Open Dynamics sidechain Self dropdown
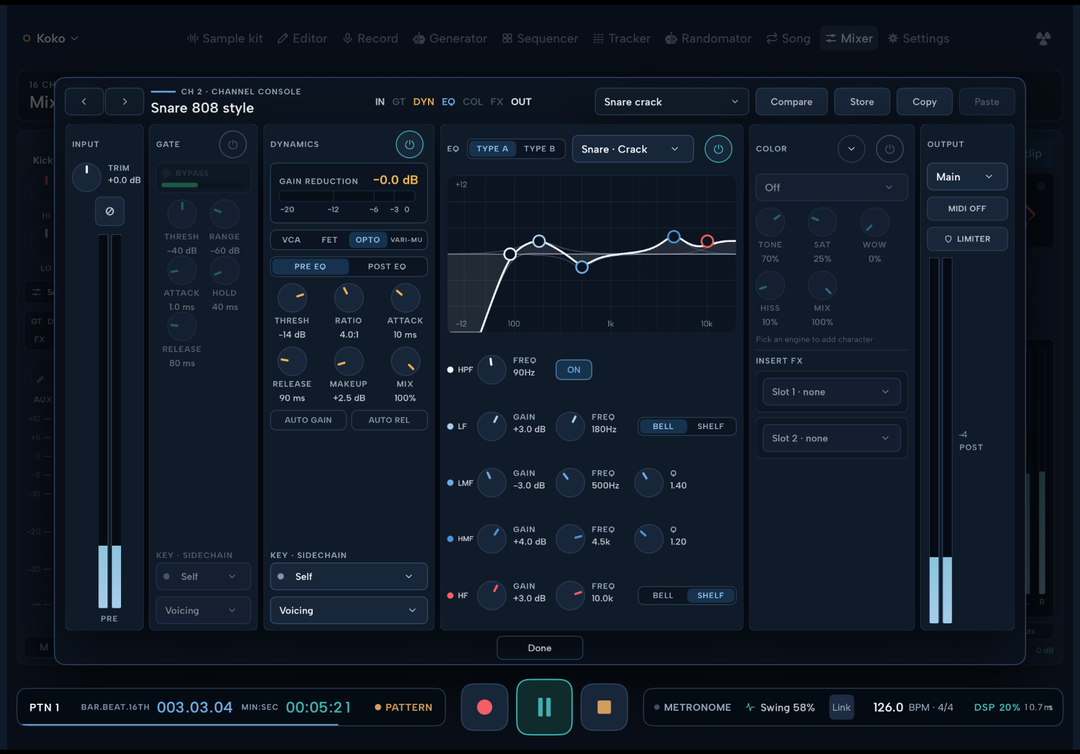This screenshot has width=1080, height=754. click(349, 576)
